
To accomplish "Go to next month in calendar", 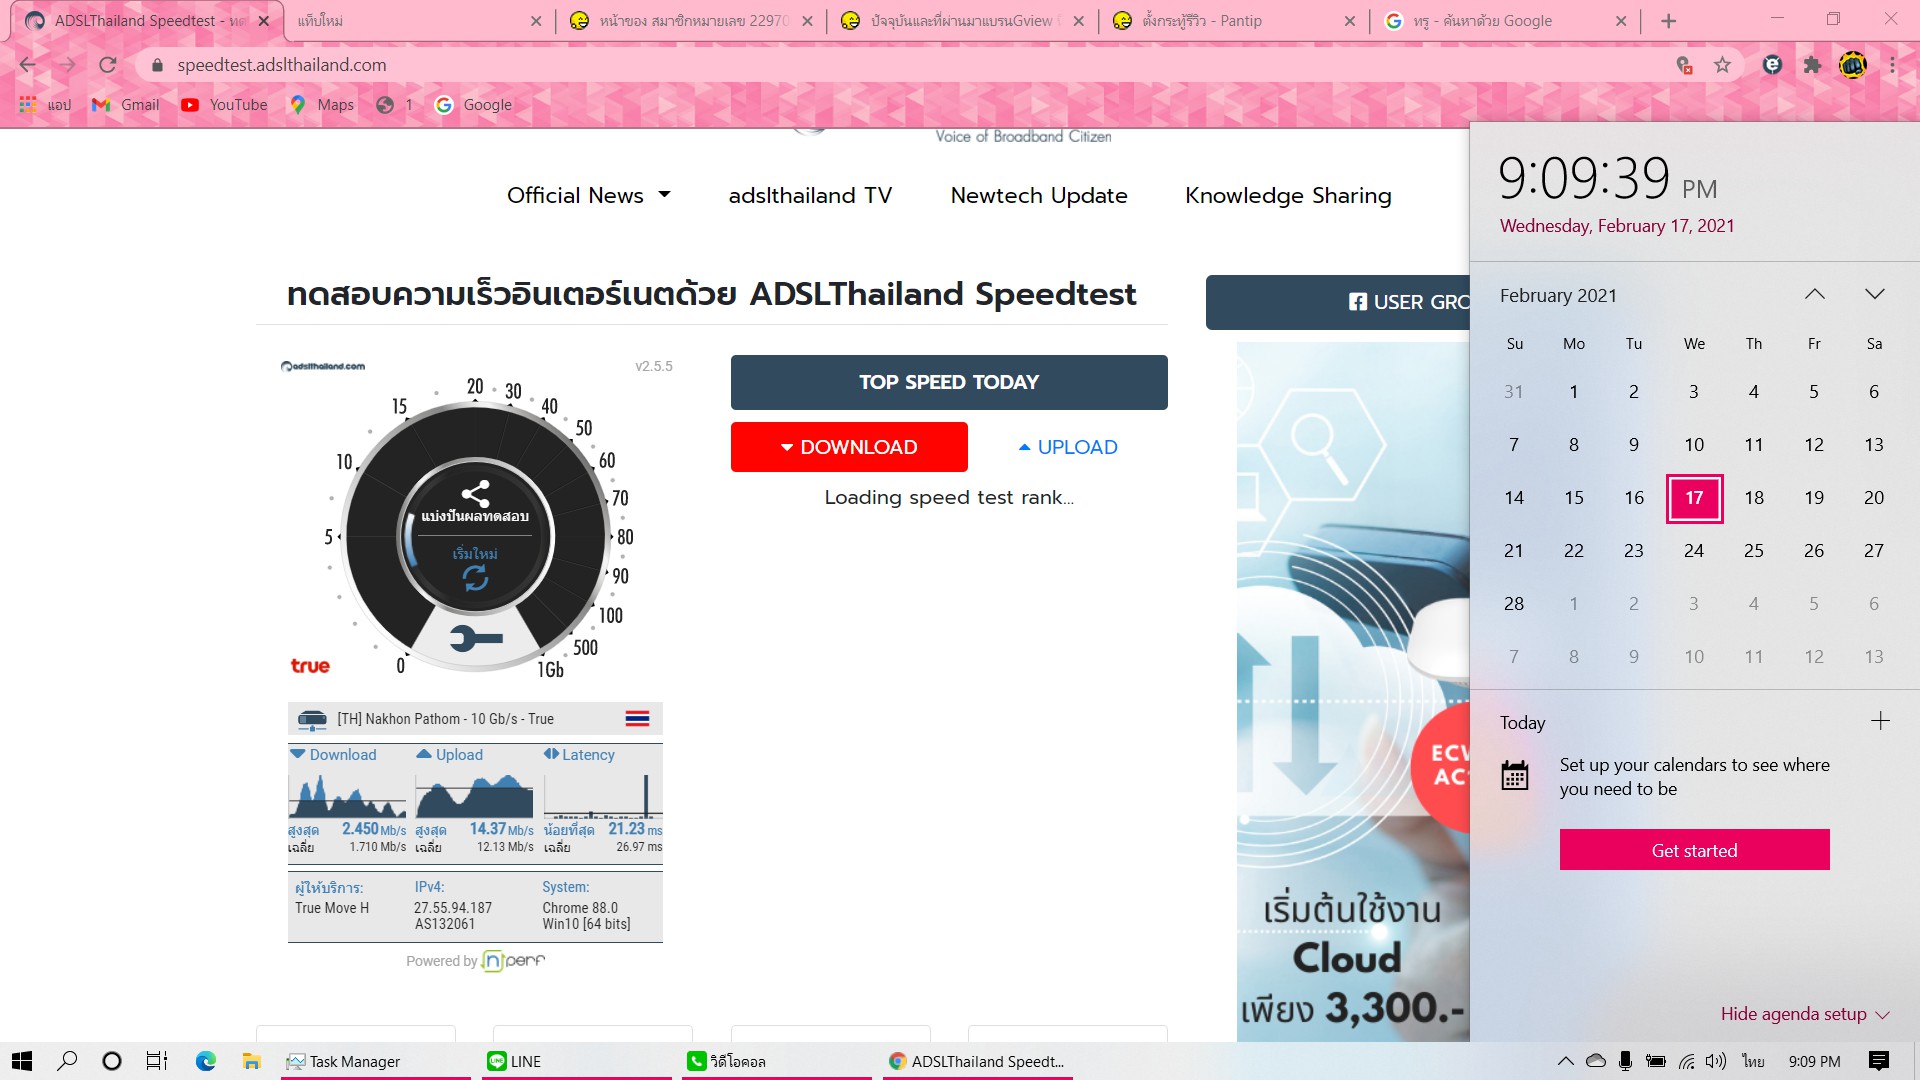I will pos(1875,294).
